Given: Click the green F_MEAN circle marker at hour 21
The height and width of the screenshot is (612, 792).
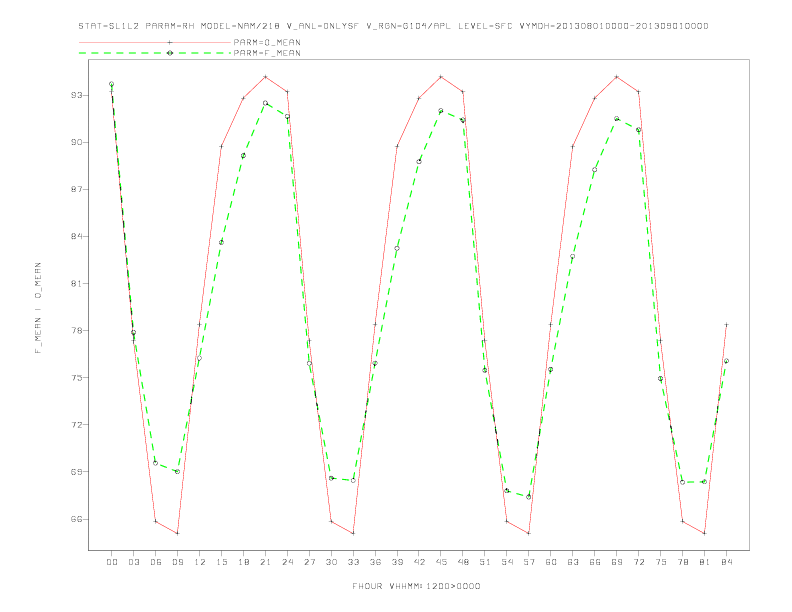Looking at the screenshot, I should click(x=265, y=103).
